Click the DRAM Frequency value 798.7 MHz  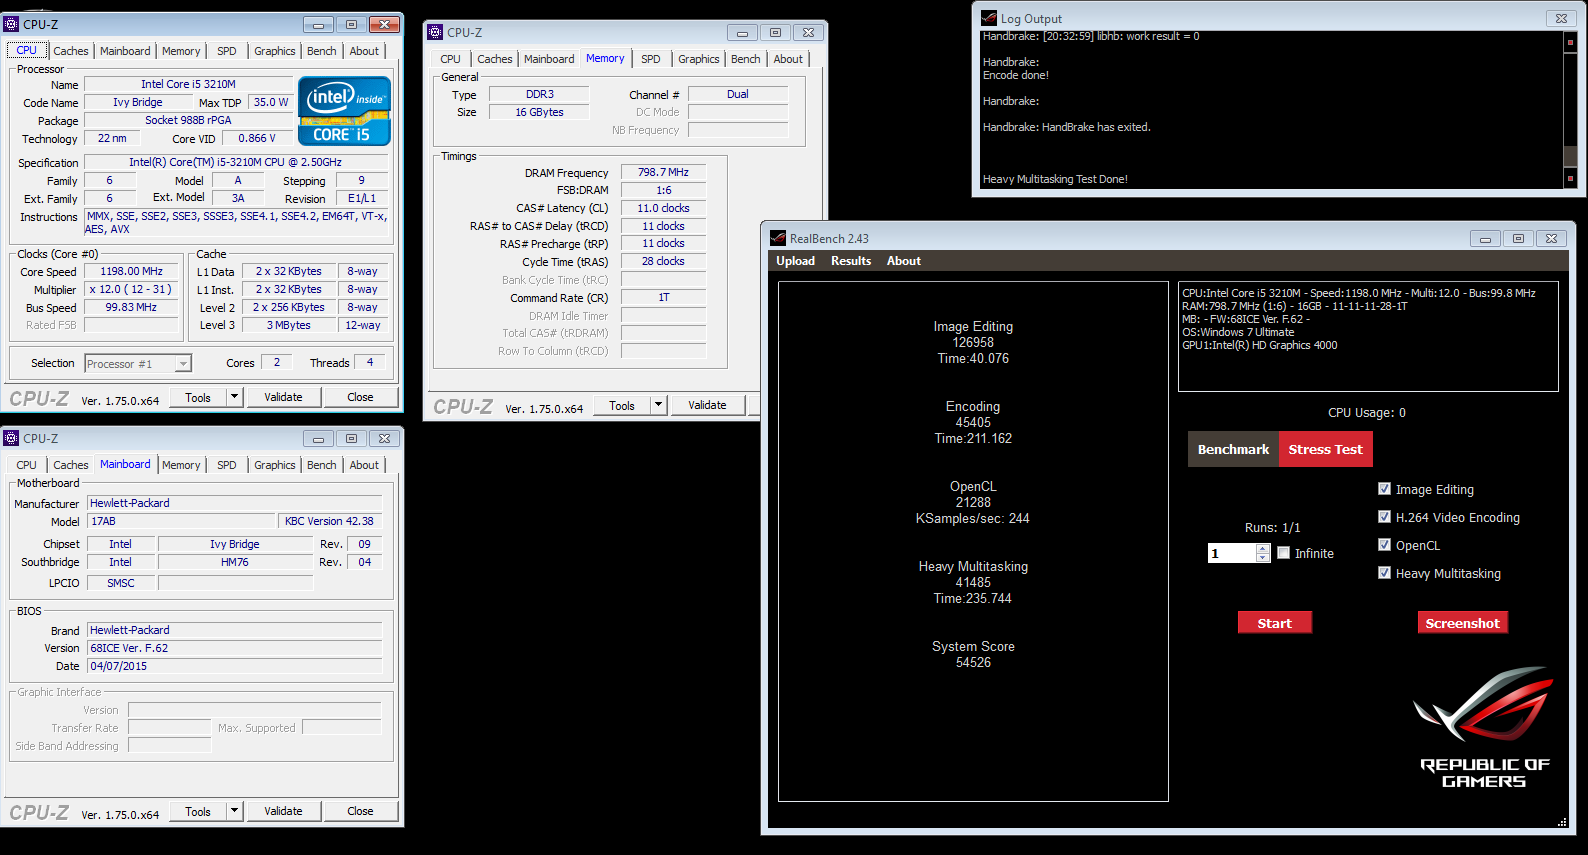(663, 172)
